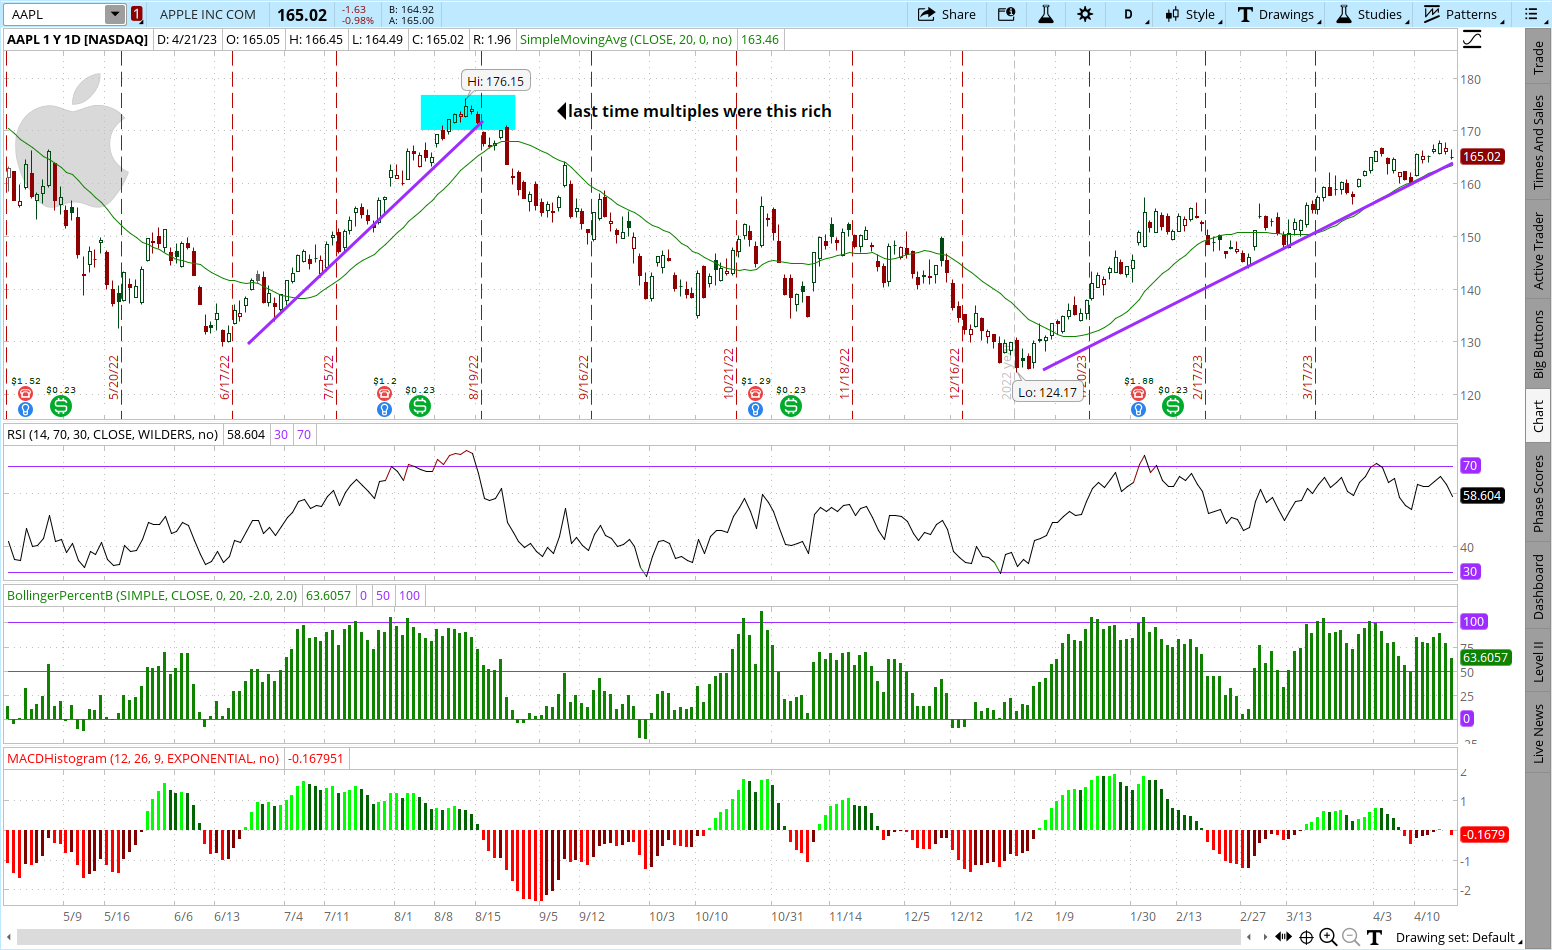The image size is (1552, 950).
Task: Click the RSI purple 70 overbought level tag
Action: pyautogui.click(x=1470, y=465)
